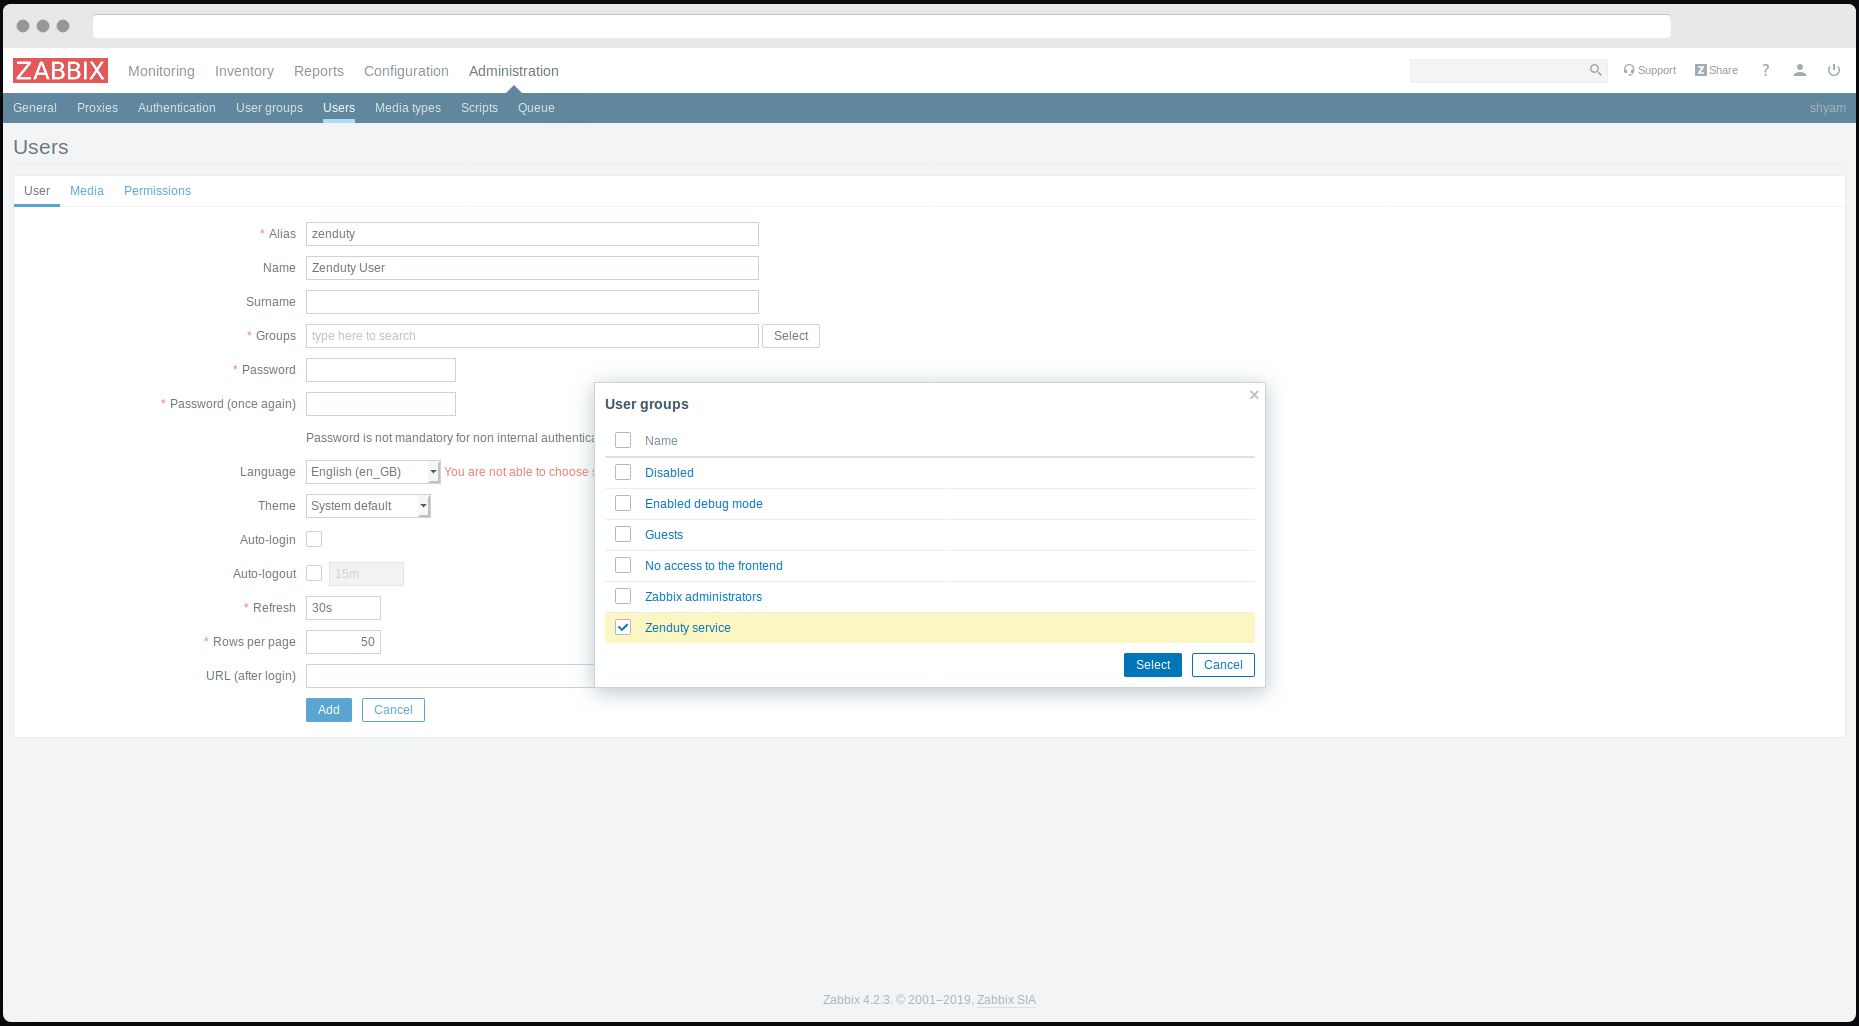Focus the top search box
The width and height of the screenshot is (1859, 1026).
pyautogui.click(x=1498, y=70)
